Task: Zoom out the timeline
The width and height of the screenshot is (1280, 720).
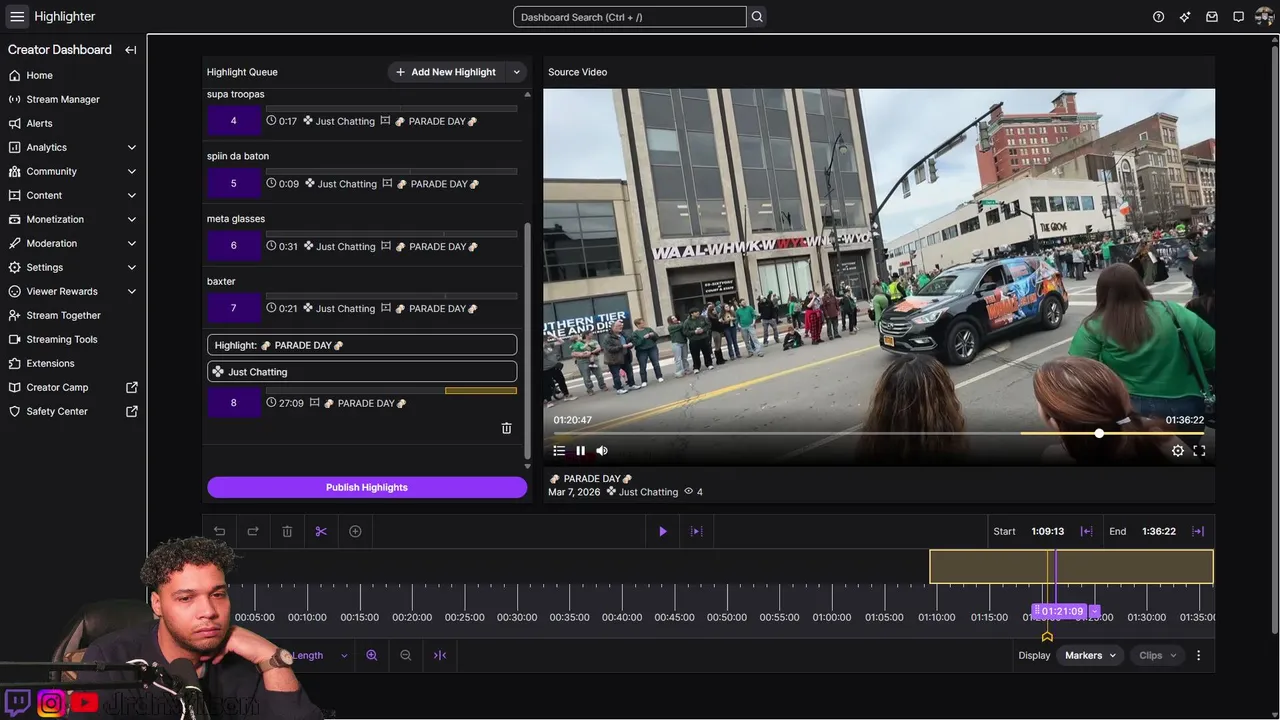Action: (406, 656)
